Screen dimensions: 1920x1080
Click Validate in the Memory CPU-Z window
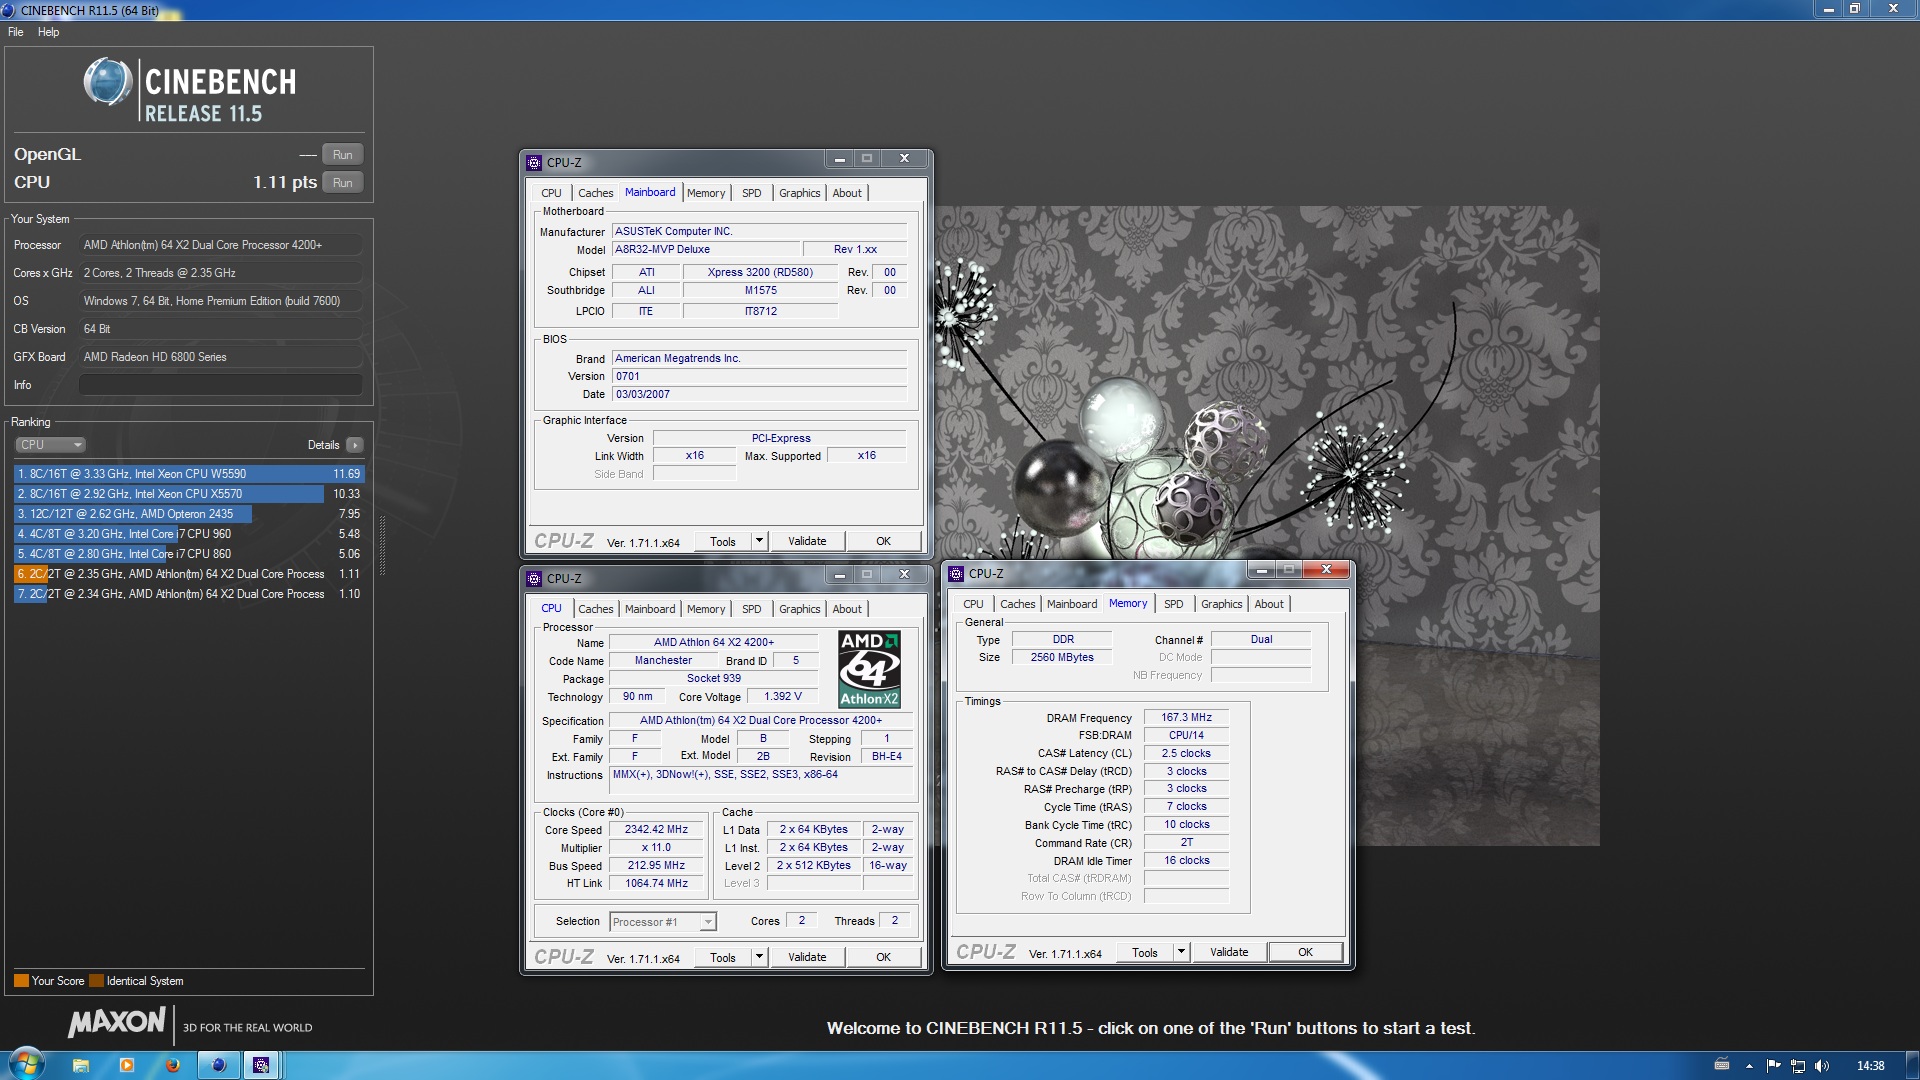point(1229,953)
